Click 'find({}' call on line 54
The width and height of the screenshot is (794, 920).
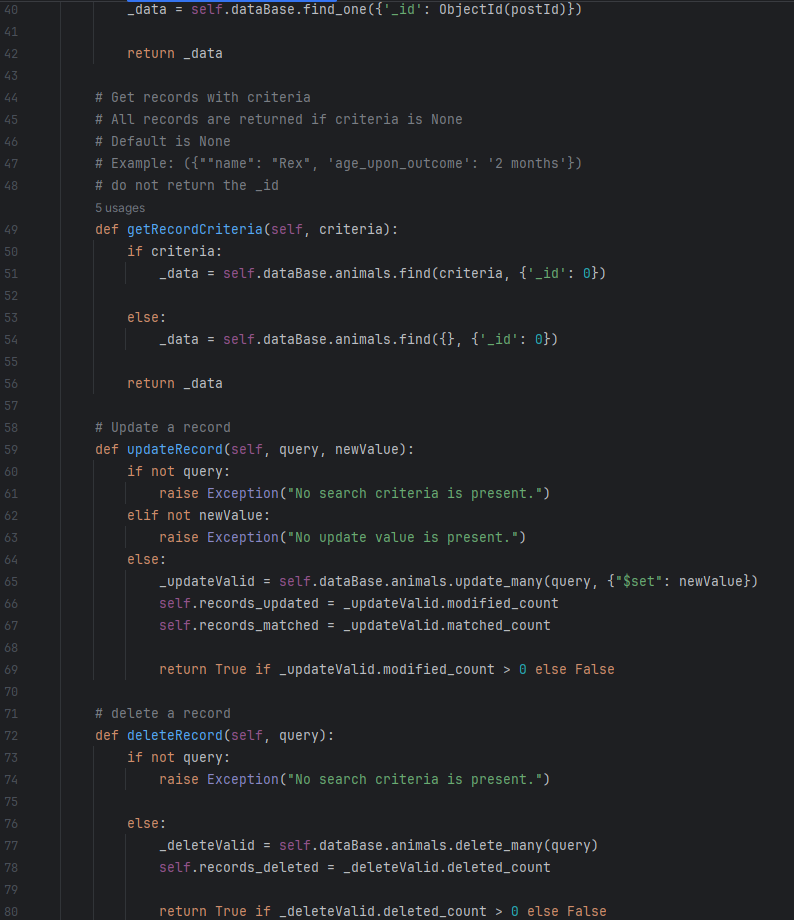pyautogui.click(x=427, y=339)
